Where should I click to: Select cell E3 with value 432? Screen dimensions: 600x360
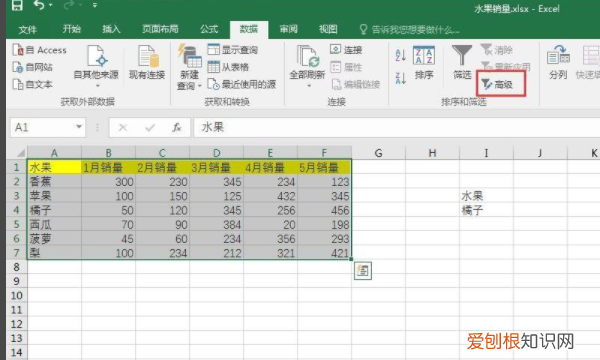coord(270,196)
